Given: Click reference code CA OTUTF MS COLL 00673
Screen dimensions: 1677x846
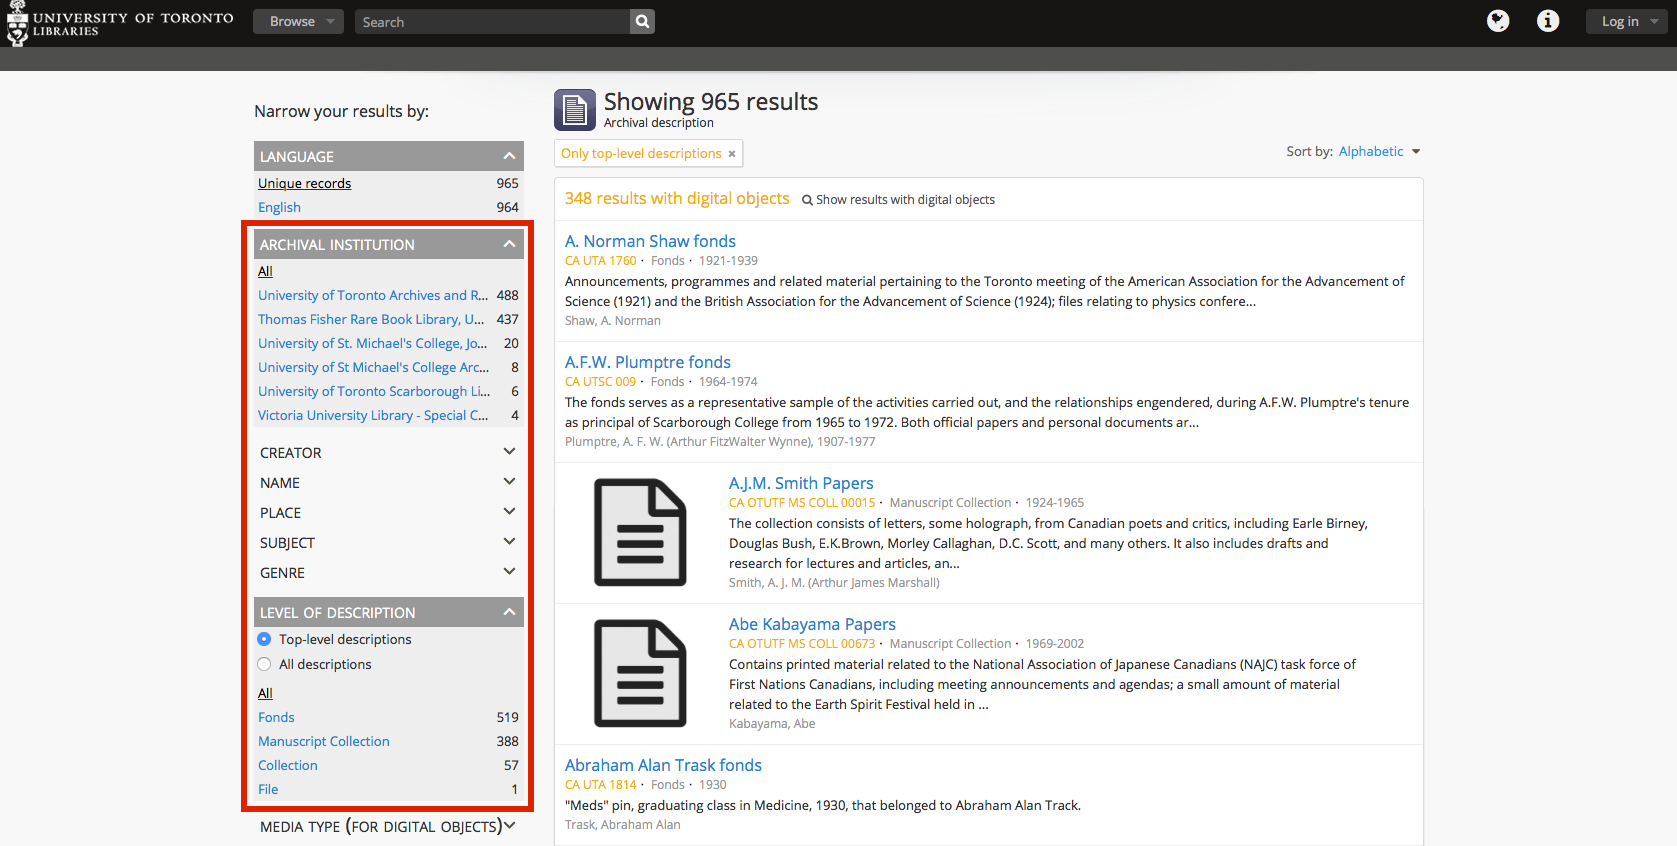Looking at the screenshot, I should click(802, 644).
